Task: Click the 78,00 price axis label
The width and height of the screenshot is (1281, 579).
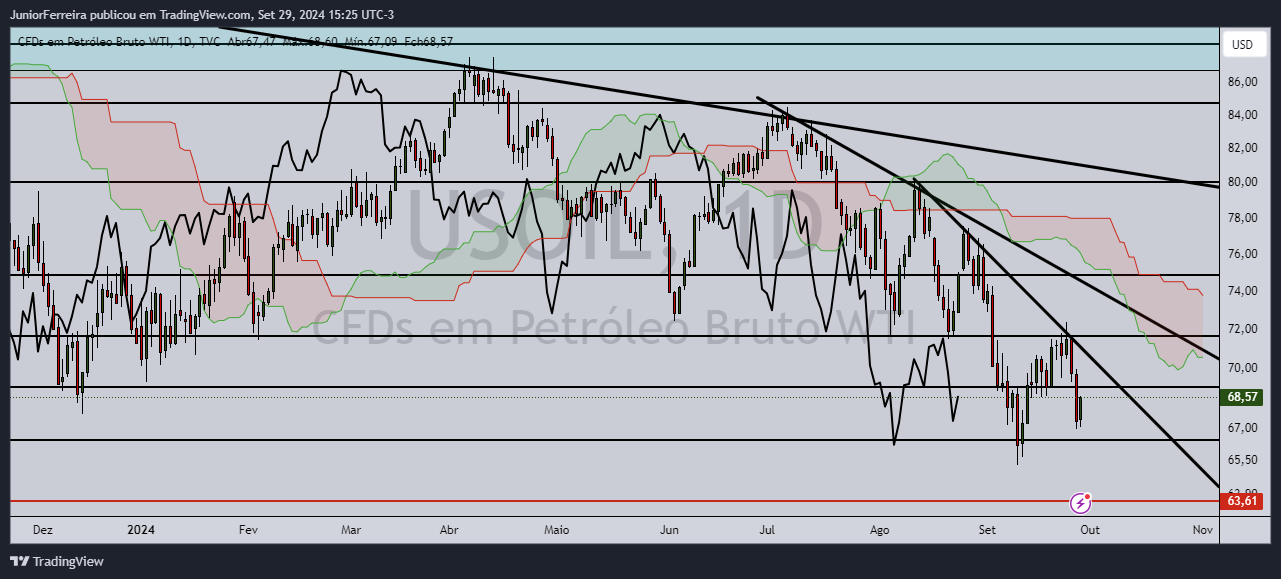Action: [x=1242, y=218]
